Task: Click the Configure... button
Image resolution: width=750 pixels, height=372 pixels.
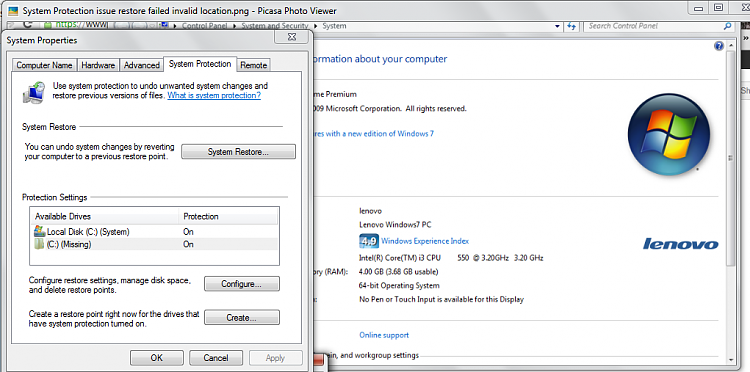Action: click(242, 284)
